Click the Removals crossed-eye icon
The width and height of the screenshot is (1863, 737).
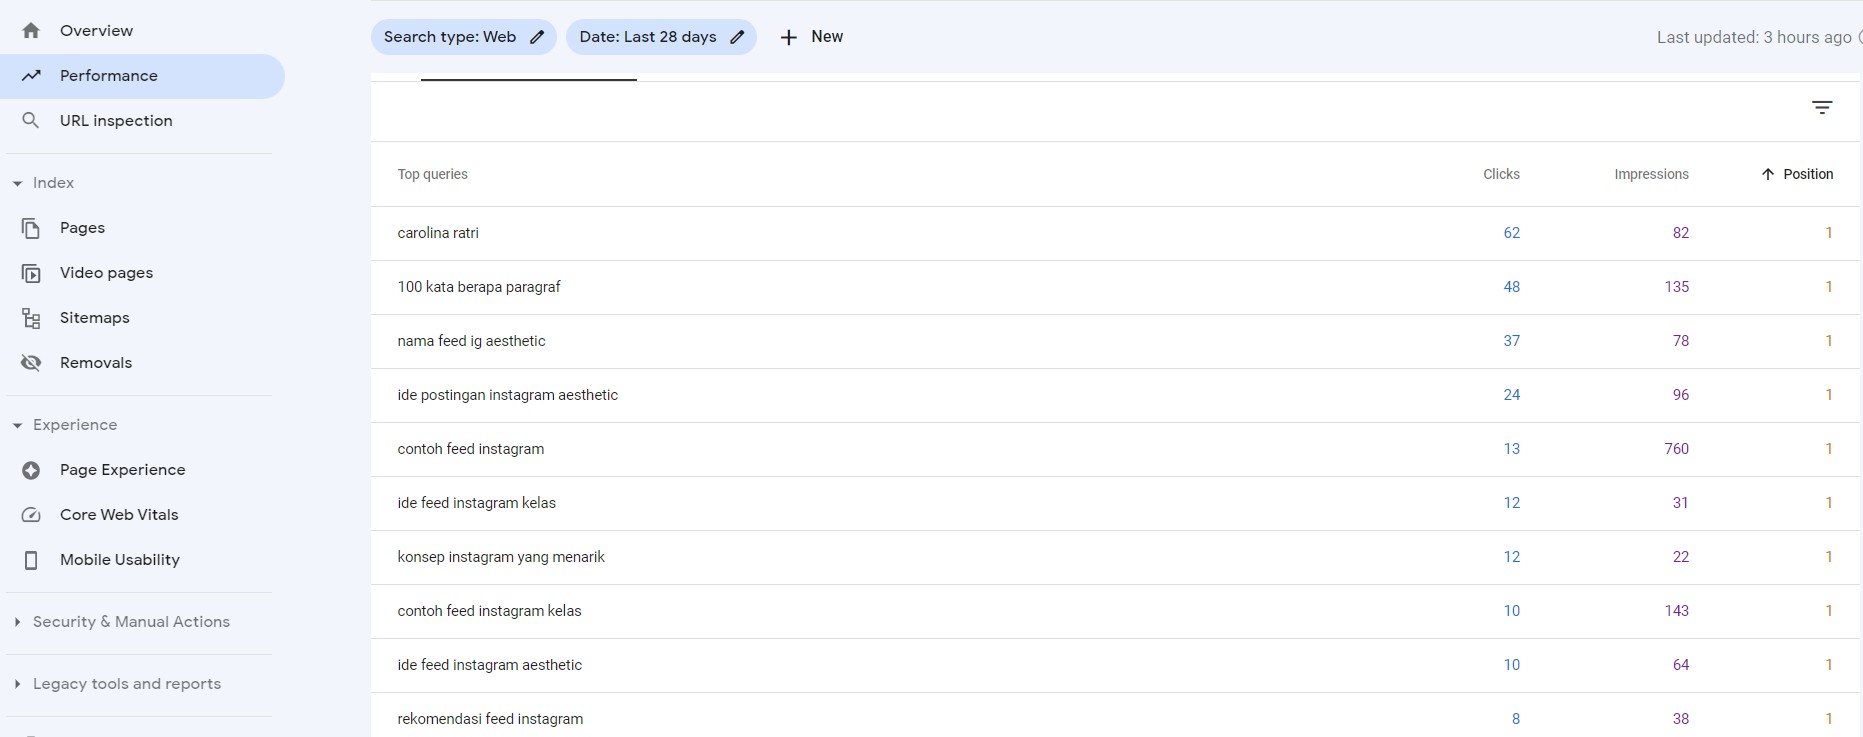click(x=31, y=363)
